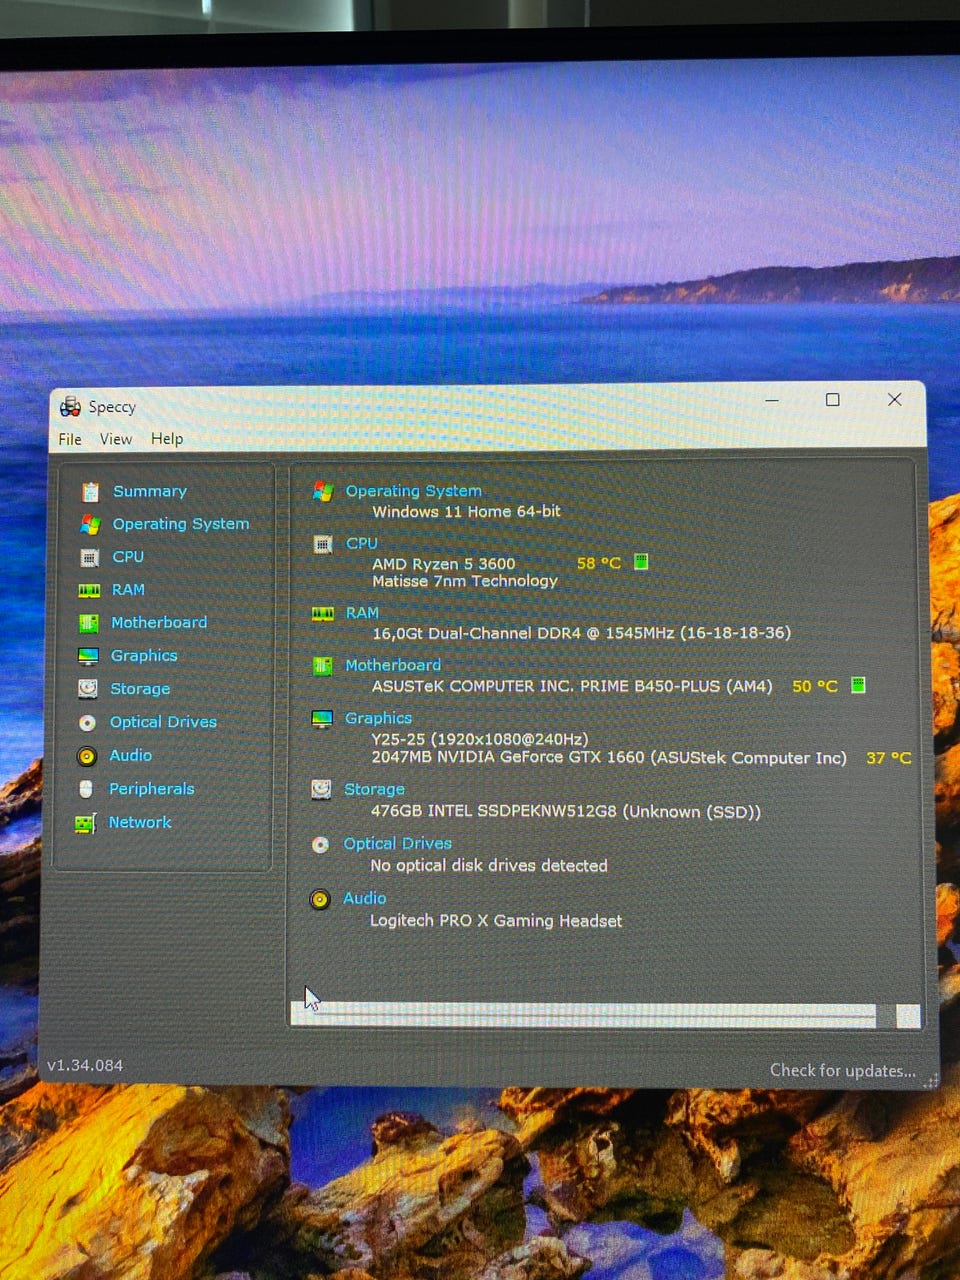
Task: Click the Windows flag icon in summary panel
Action: (x=323, y=491)
